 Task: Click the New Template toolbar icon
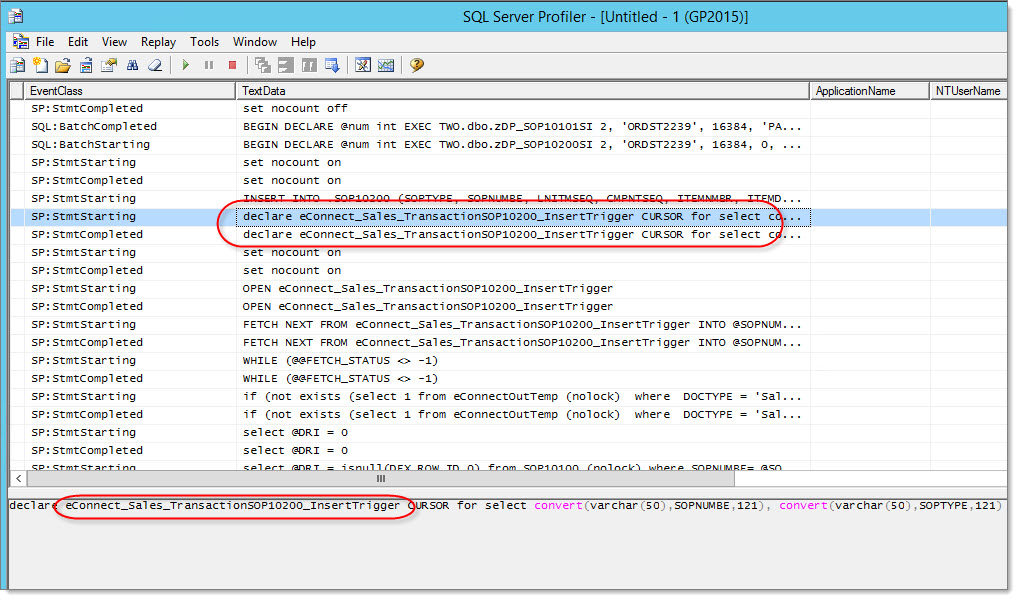click(40, 65)
